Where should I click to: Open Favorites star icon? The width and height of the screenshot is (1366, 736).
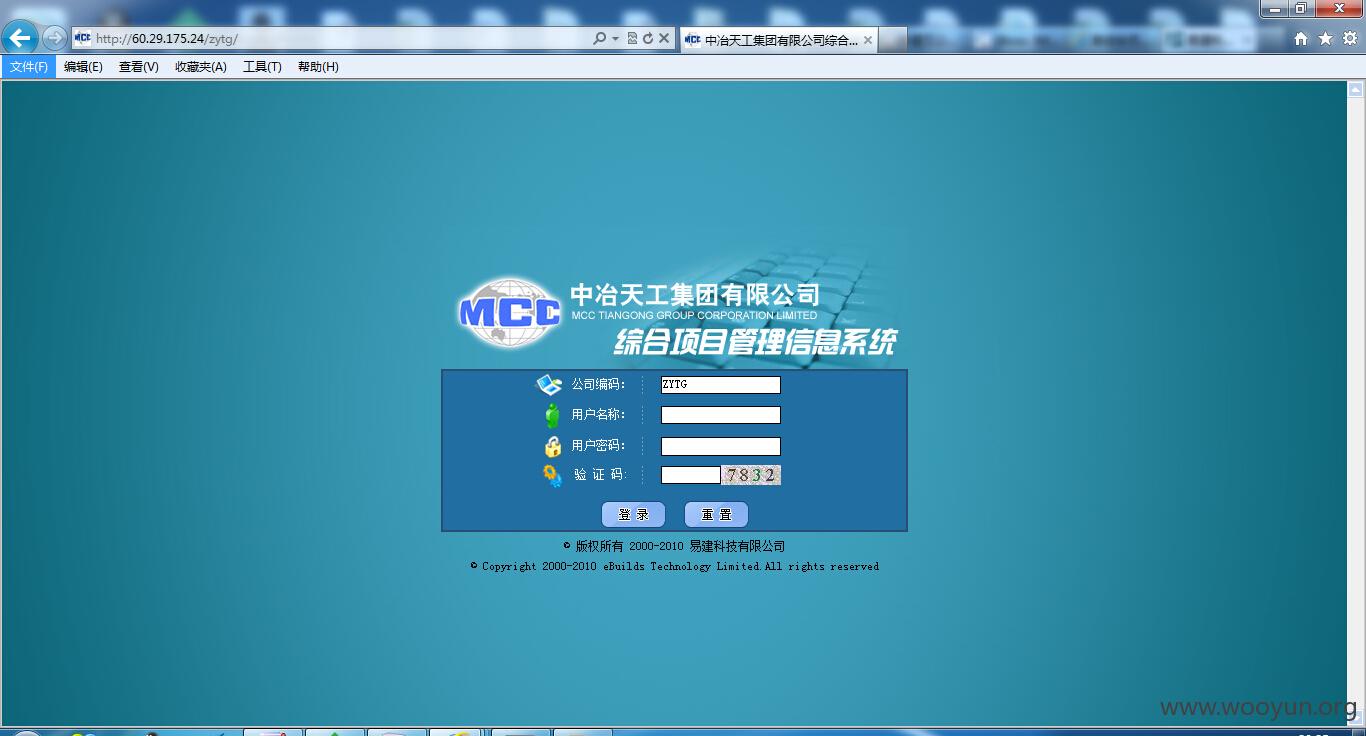(1325, 39)
